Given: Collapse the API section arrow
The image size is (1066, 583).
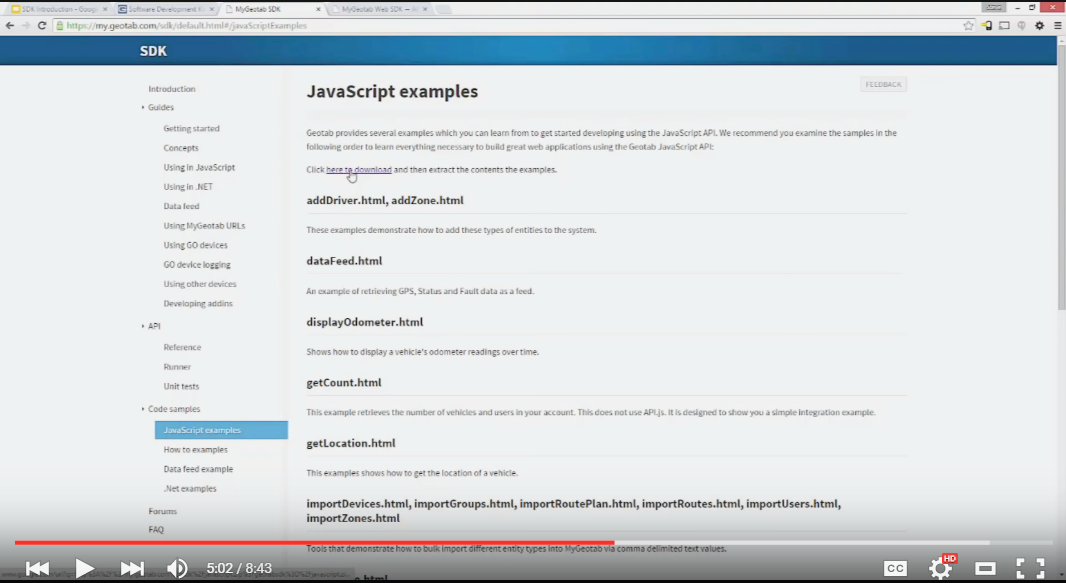Looking at the screenshot, I should (143, 326).
